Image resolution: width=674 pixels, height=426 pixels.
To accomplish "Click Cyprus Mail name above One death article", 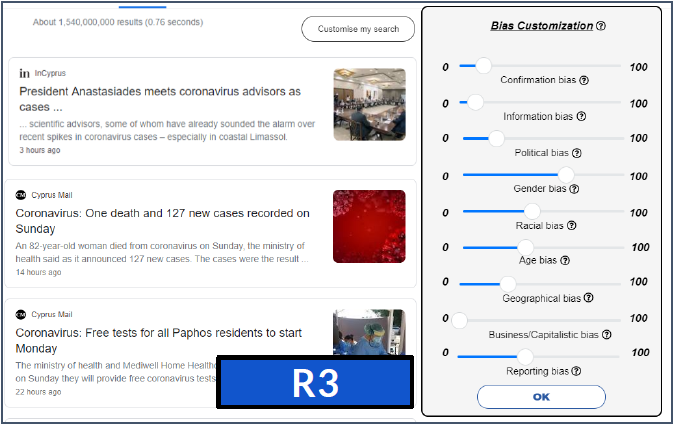I will 52,195.
